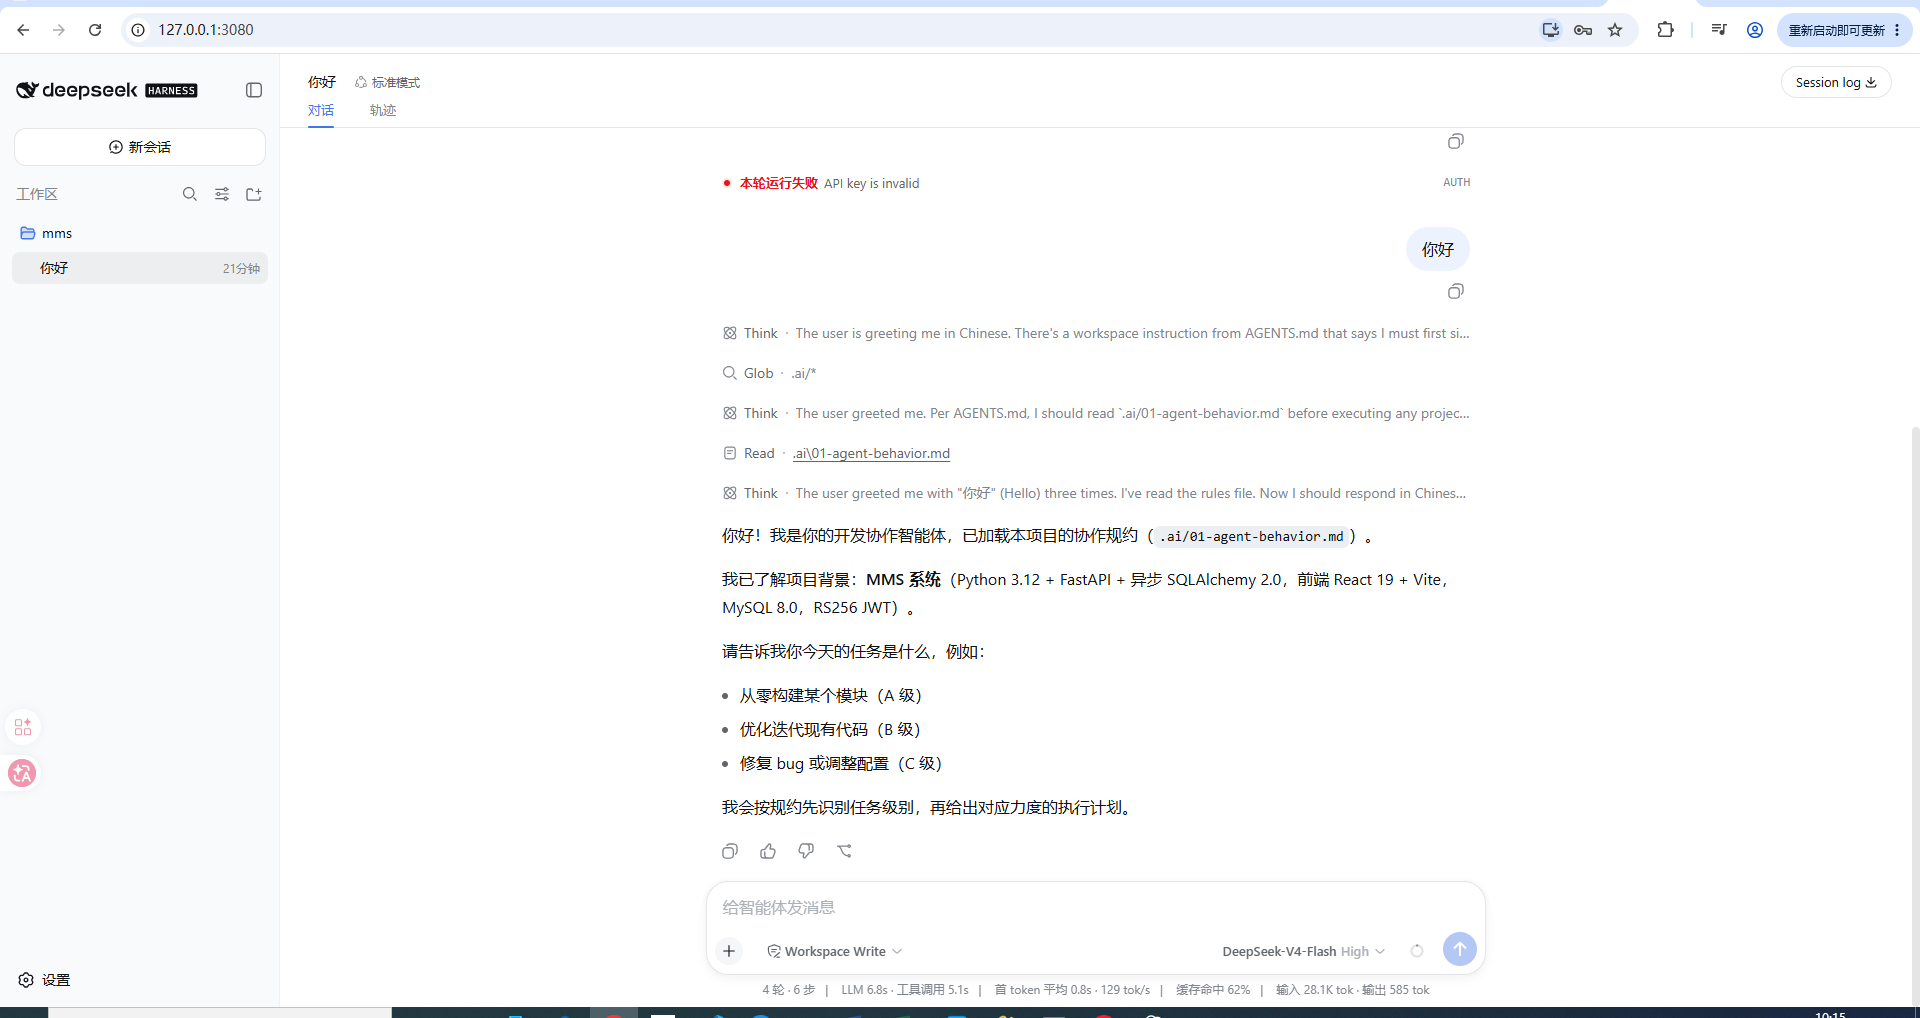Viewport: 1920px width, 1018px height.
Task: Open the pink apps grid floating icon
Action: tap(23, 727)
